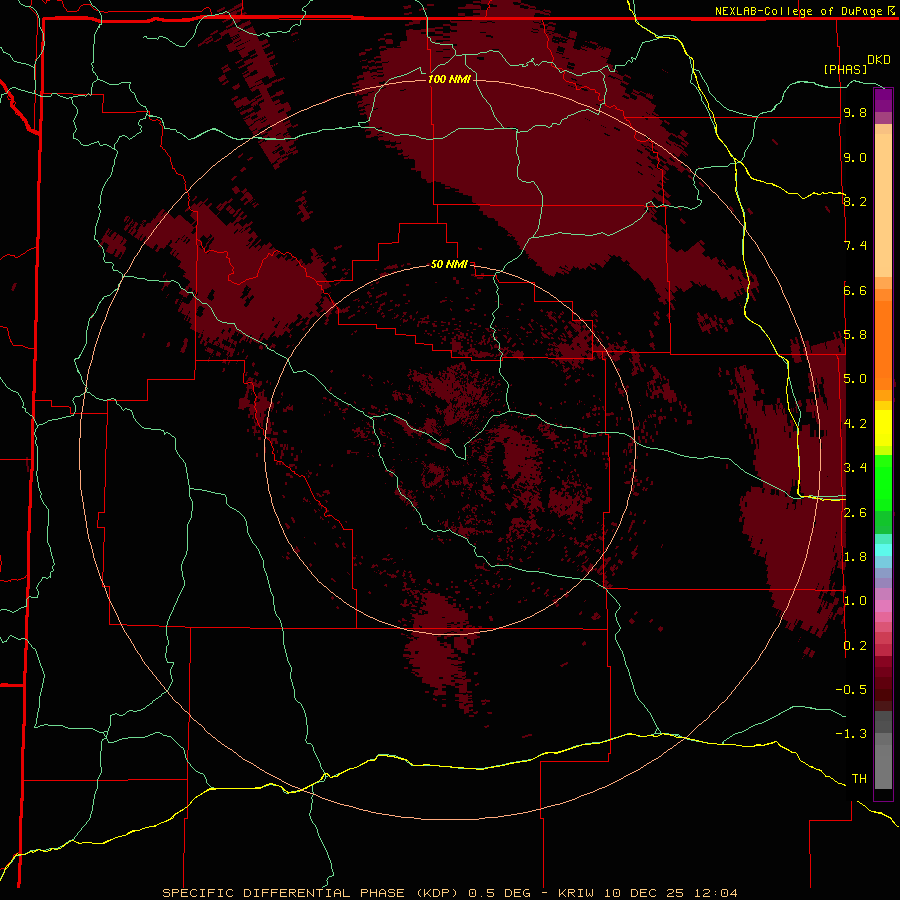Click the [PHAS] label above the color bar
Screen dimensions: 900x900
845,69
